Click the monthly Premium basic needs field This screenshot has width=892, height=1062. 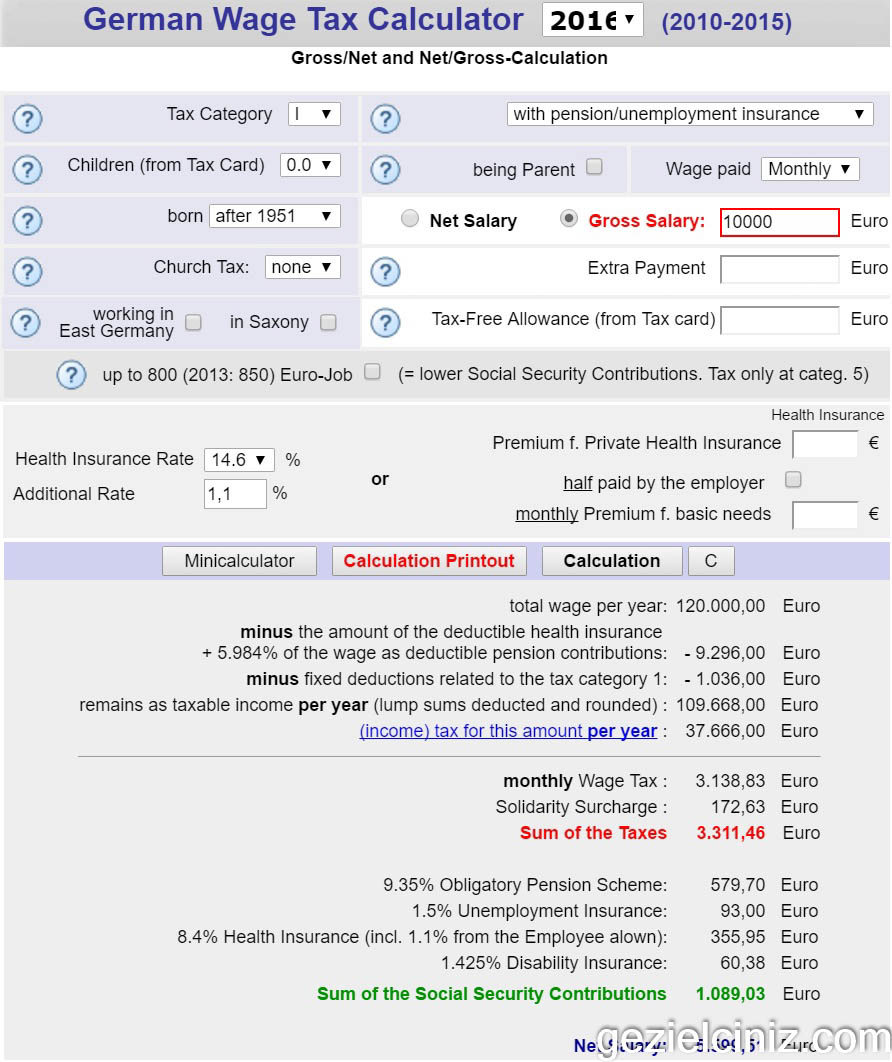[825, 515]
